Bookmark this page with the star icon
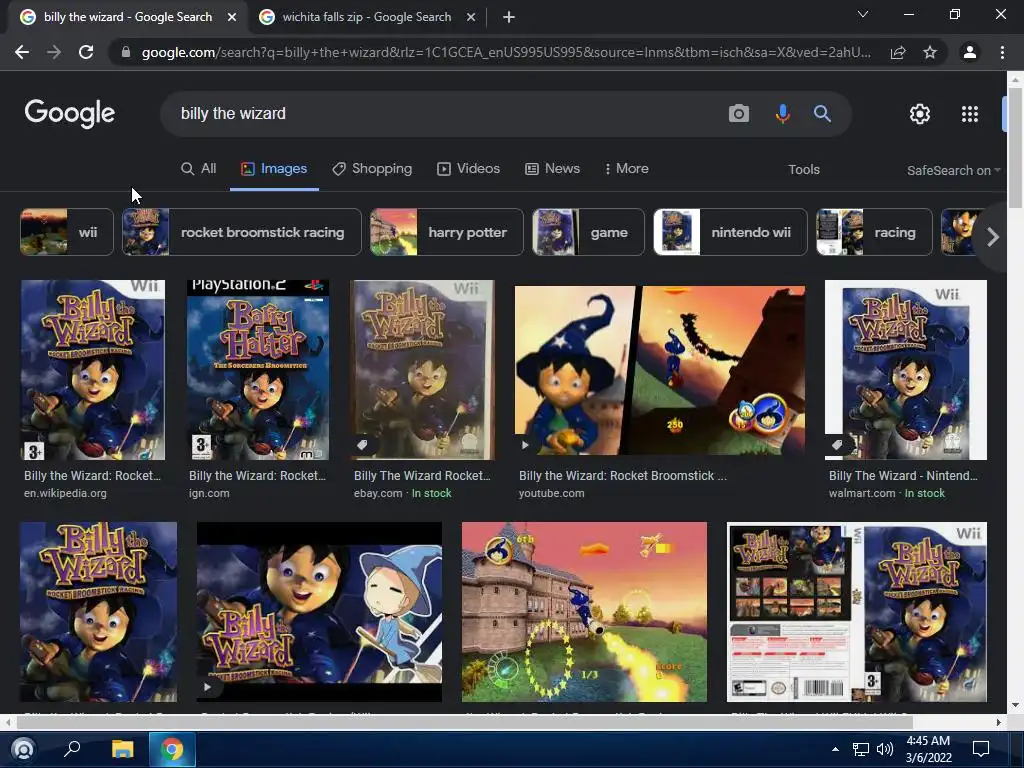This screenshot has width=1024, height=768. pyautogui.click(x=930, y=52)
